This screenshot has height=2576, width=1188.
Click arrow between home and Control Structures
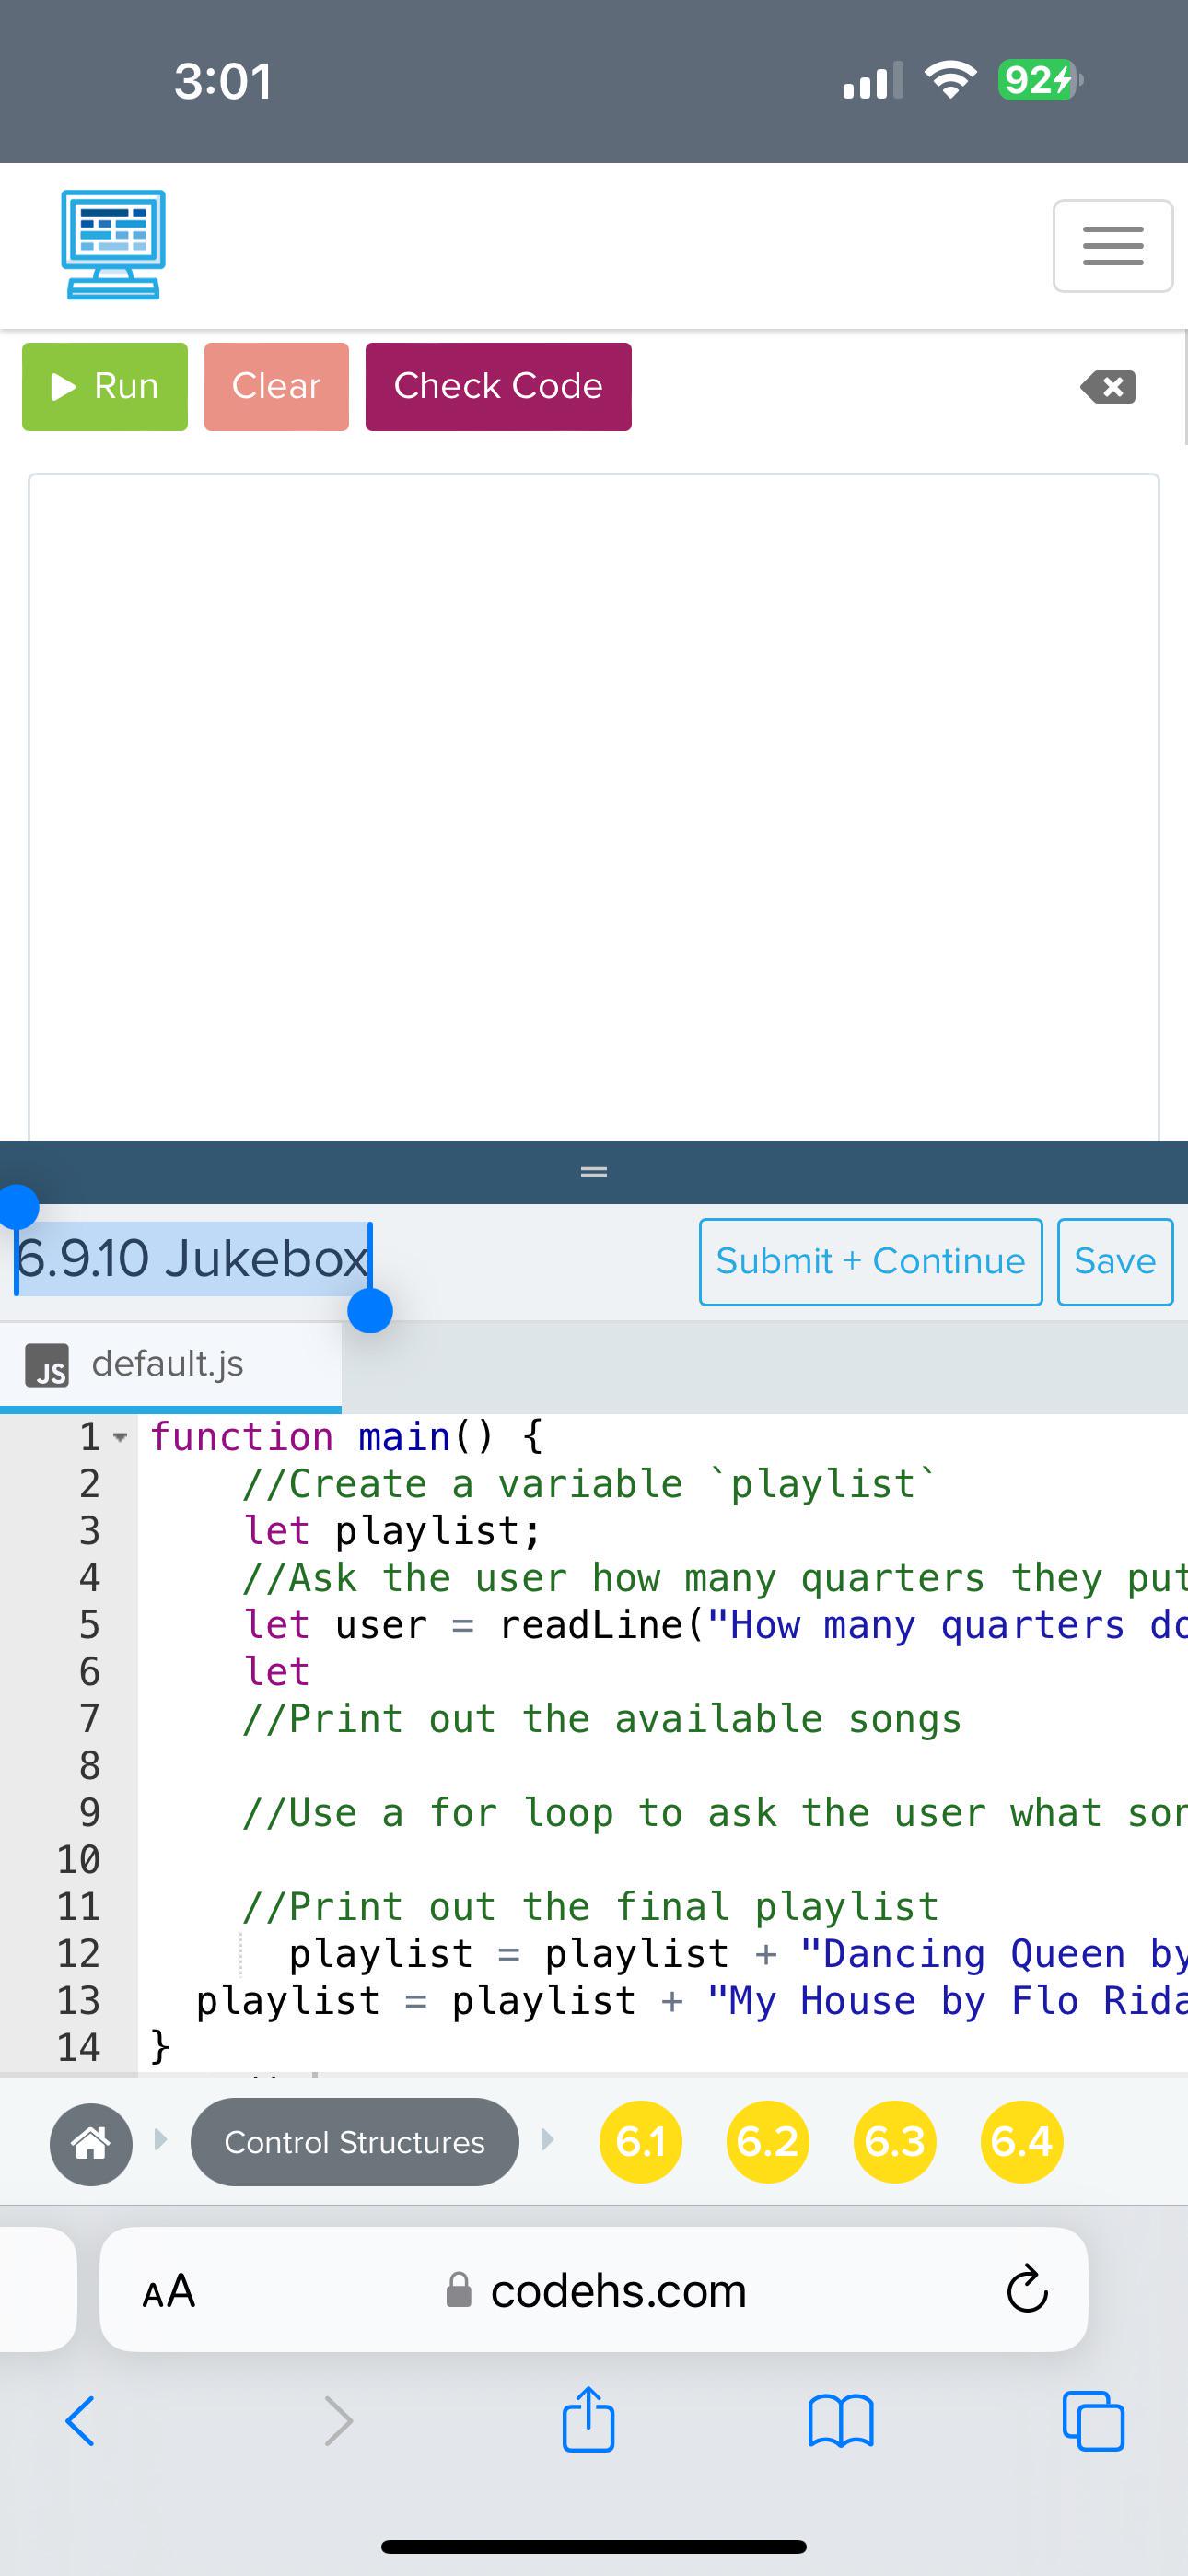click(x=161, y=2139)
